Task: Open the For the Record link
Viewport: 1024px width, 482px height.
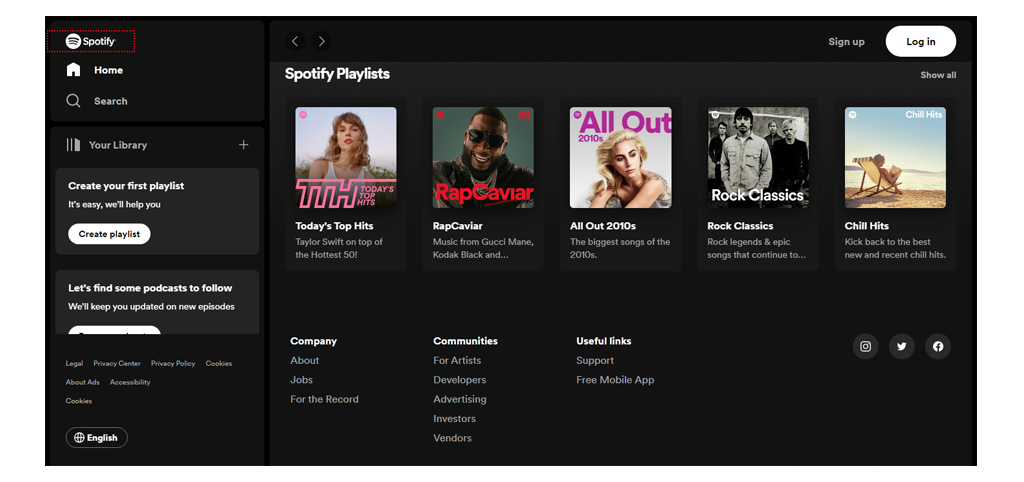Action: [324, 399]
